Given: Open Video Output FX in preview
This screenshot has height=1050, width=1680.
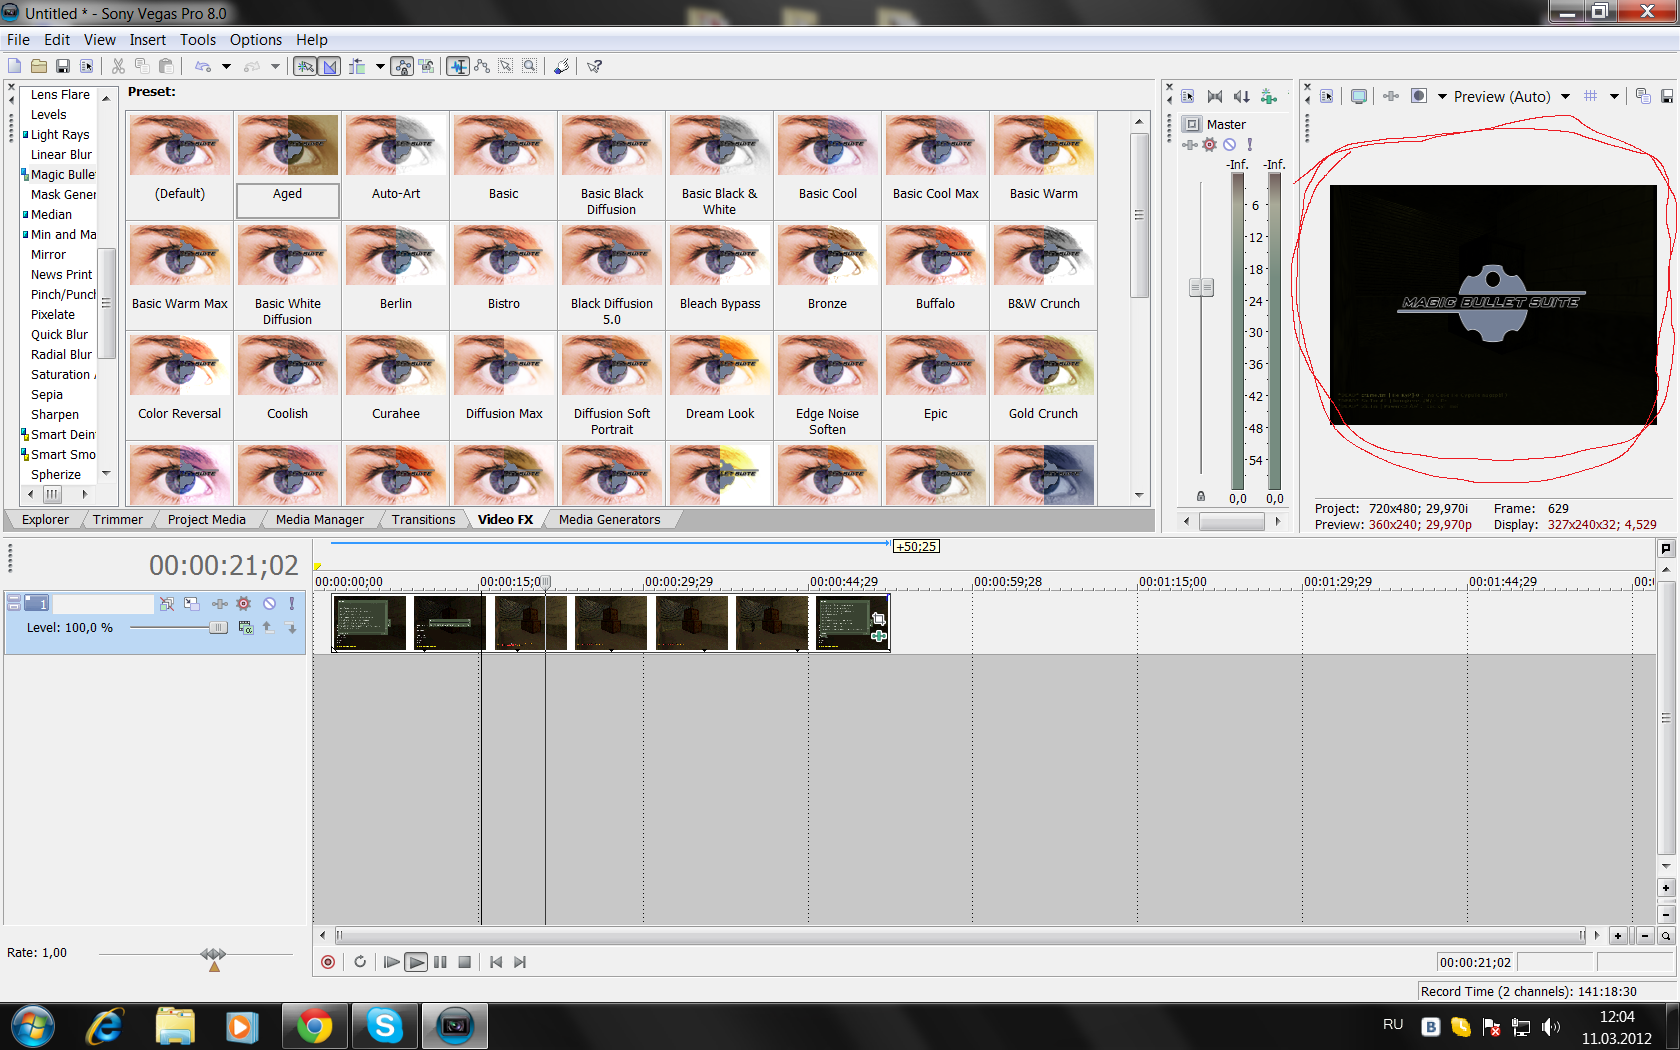Looking at the screenshot, I should (1391, 97).
